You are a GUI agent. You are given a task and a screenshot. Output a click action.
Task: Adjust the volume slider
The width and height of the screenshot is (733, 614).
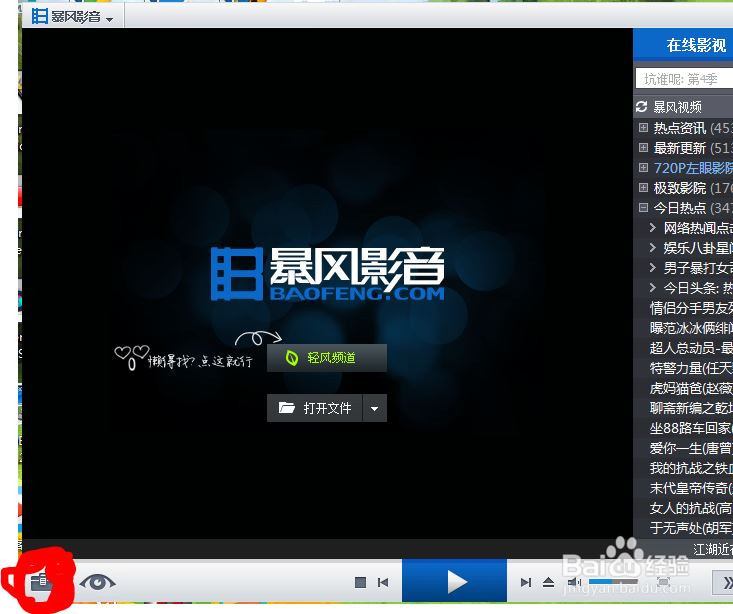(613, 582)
